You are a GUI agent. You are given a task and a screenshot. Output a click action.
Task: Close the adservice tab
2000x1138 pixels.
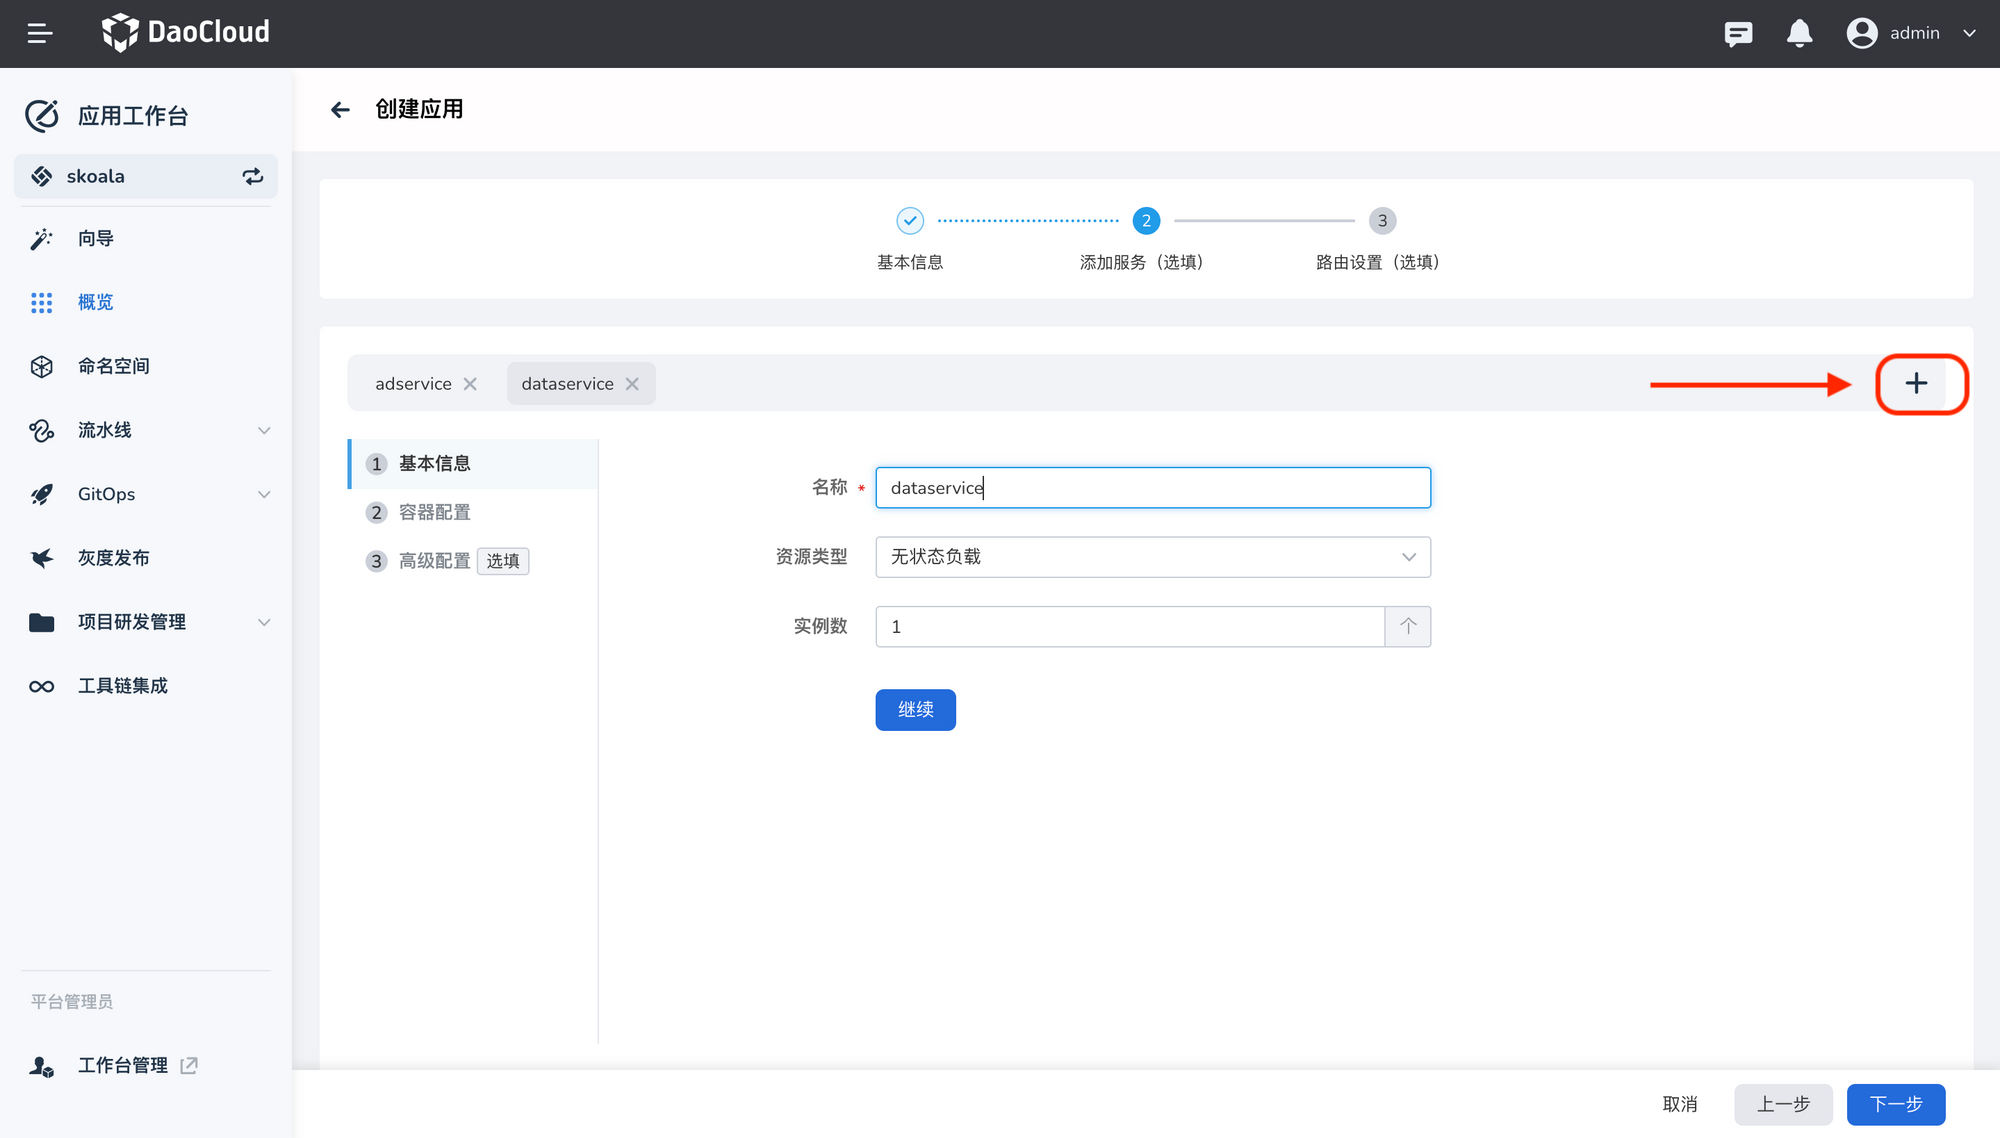click(470, 384)
